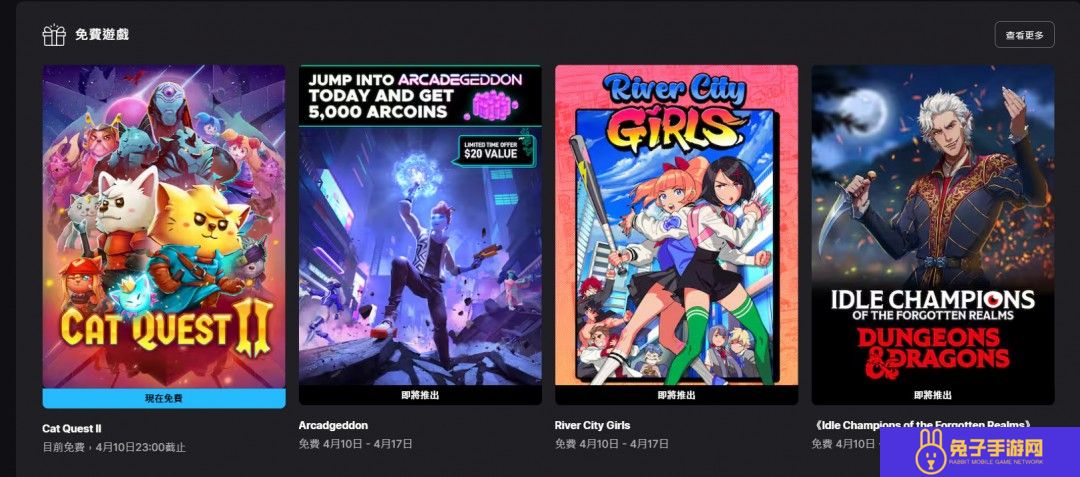Select the blue 現在免費 banner under Cat Quest II

pyautogui.click(x=164, y=398)
